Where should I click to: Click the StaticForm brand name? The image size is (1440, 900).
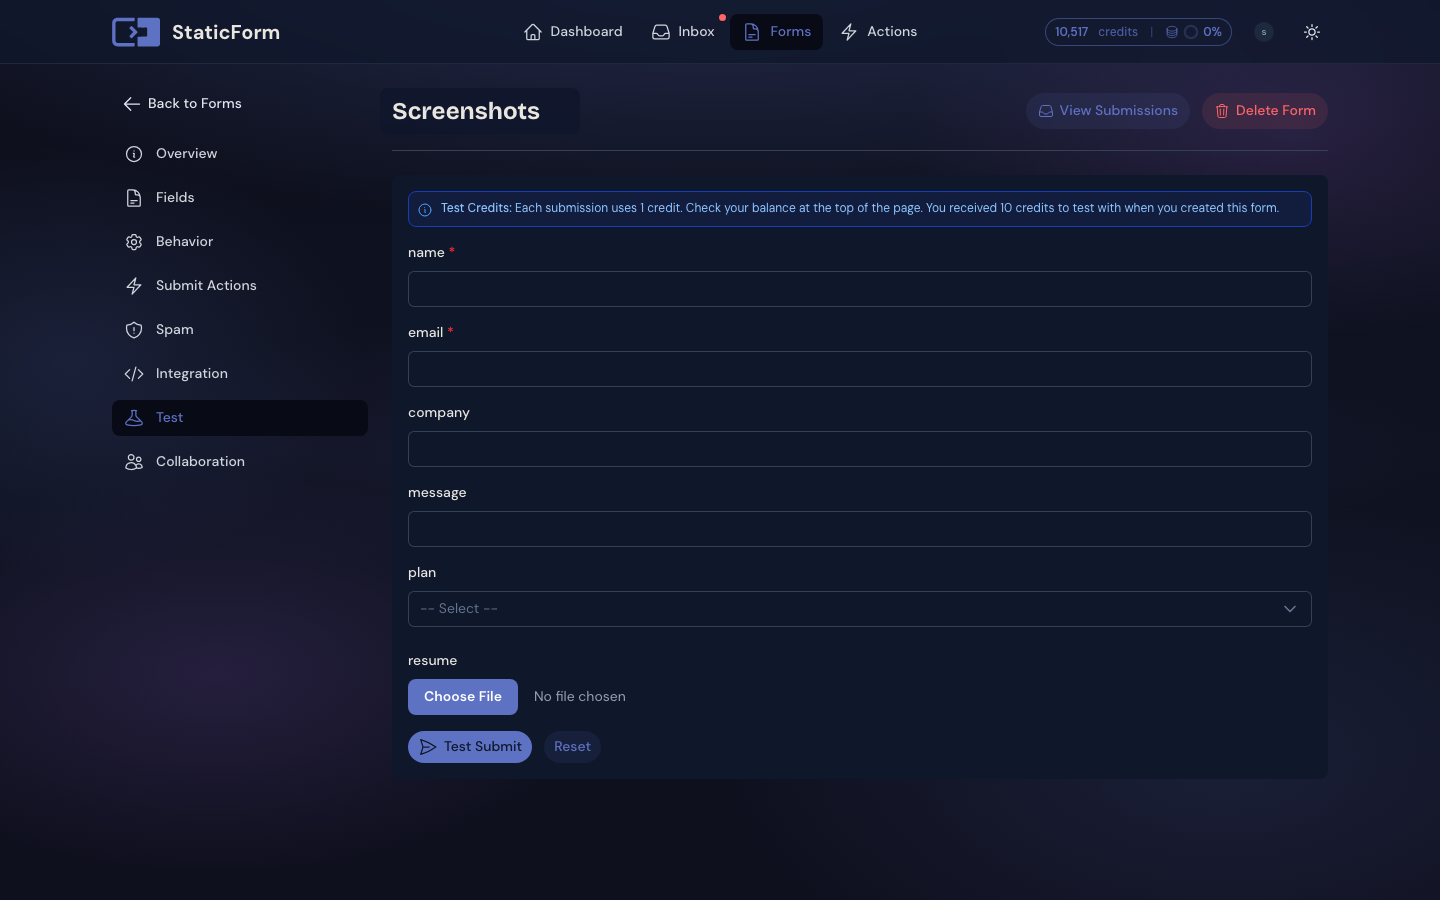click(x=226, y=32)
